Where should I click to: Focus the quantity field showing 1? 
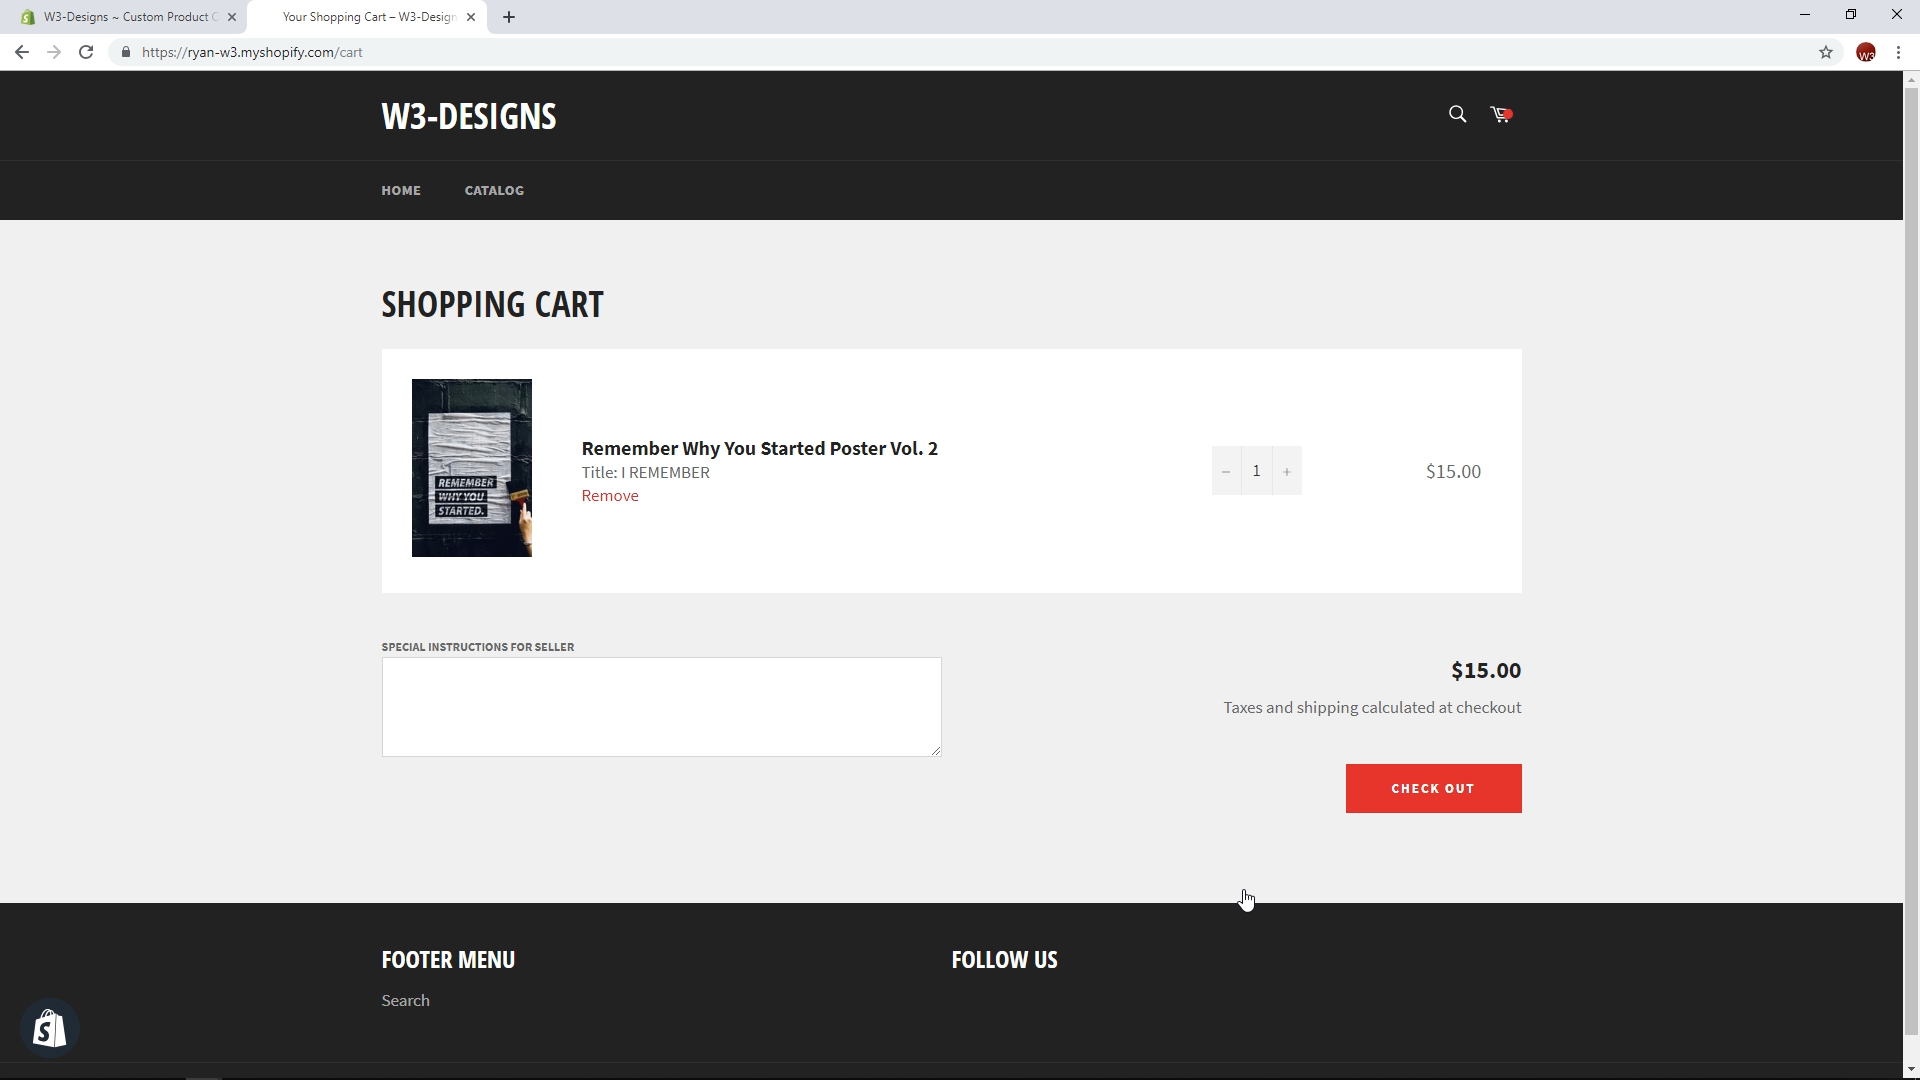[1256, 471]
